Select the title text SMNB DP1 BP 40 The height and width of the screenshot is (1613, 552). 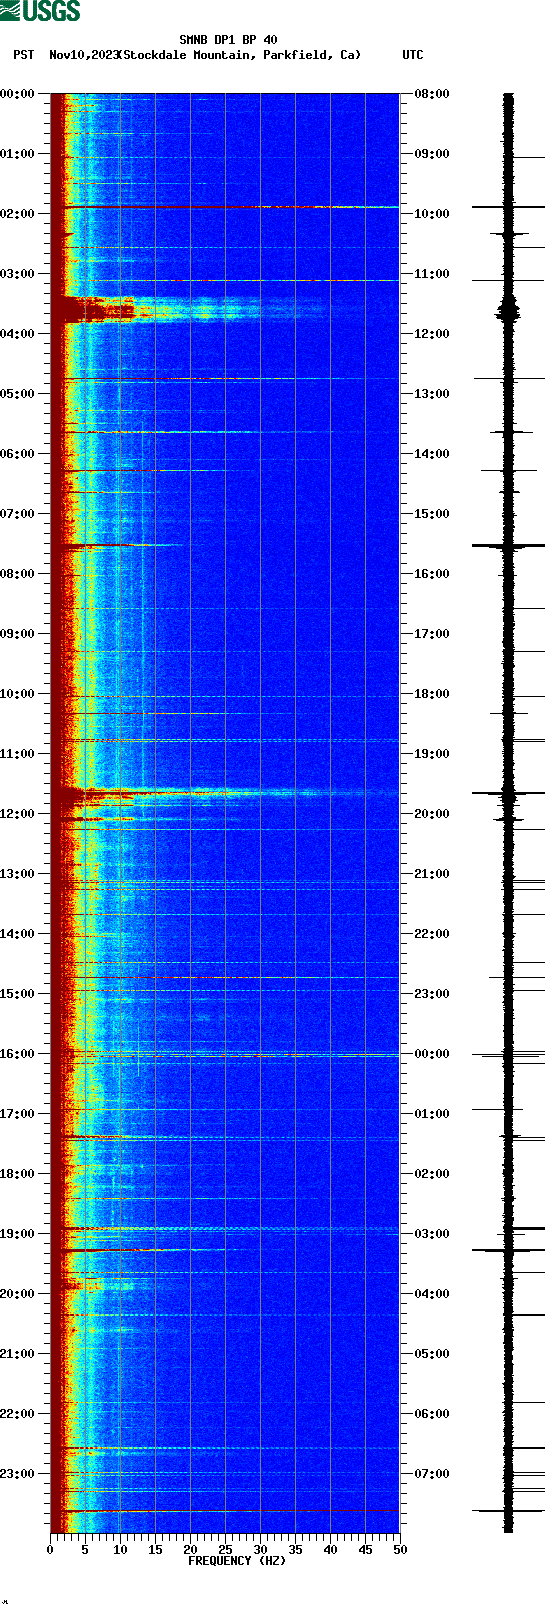coord(228,40)
